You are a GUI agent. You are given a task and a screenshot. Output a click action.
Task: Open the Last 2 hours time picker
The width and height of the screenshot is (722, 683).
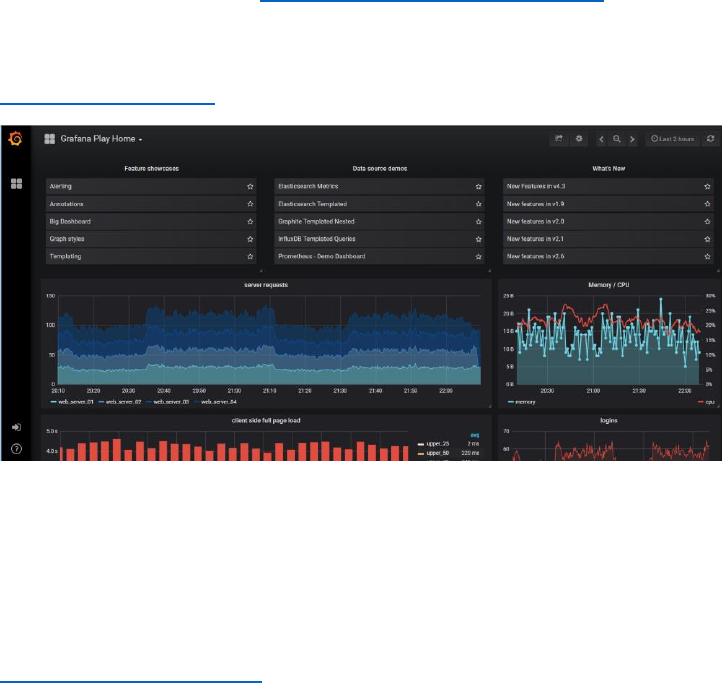point(672,139)
